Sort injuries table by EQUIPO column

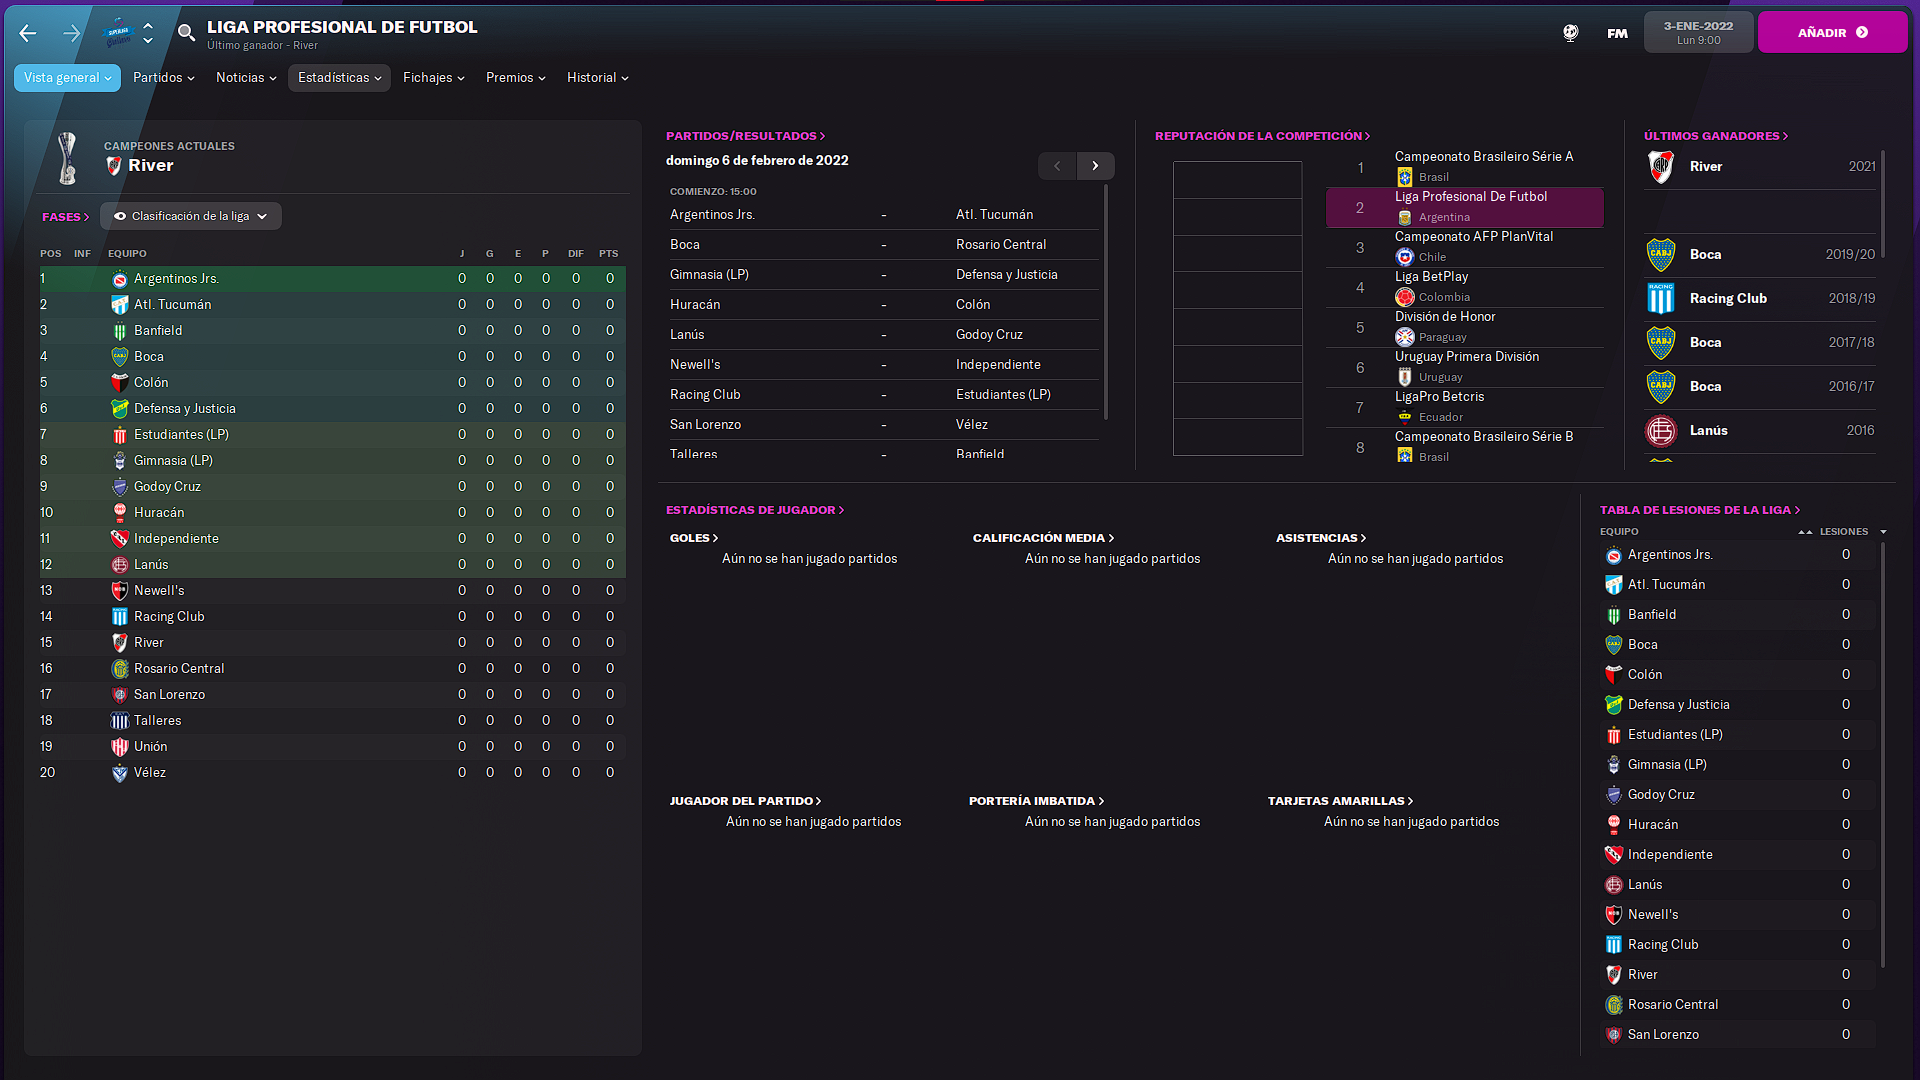tap(1619, 532)
